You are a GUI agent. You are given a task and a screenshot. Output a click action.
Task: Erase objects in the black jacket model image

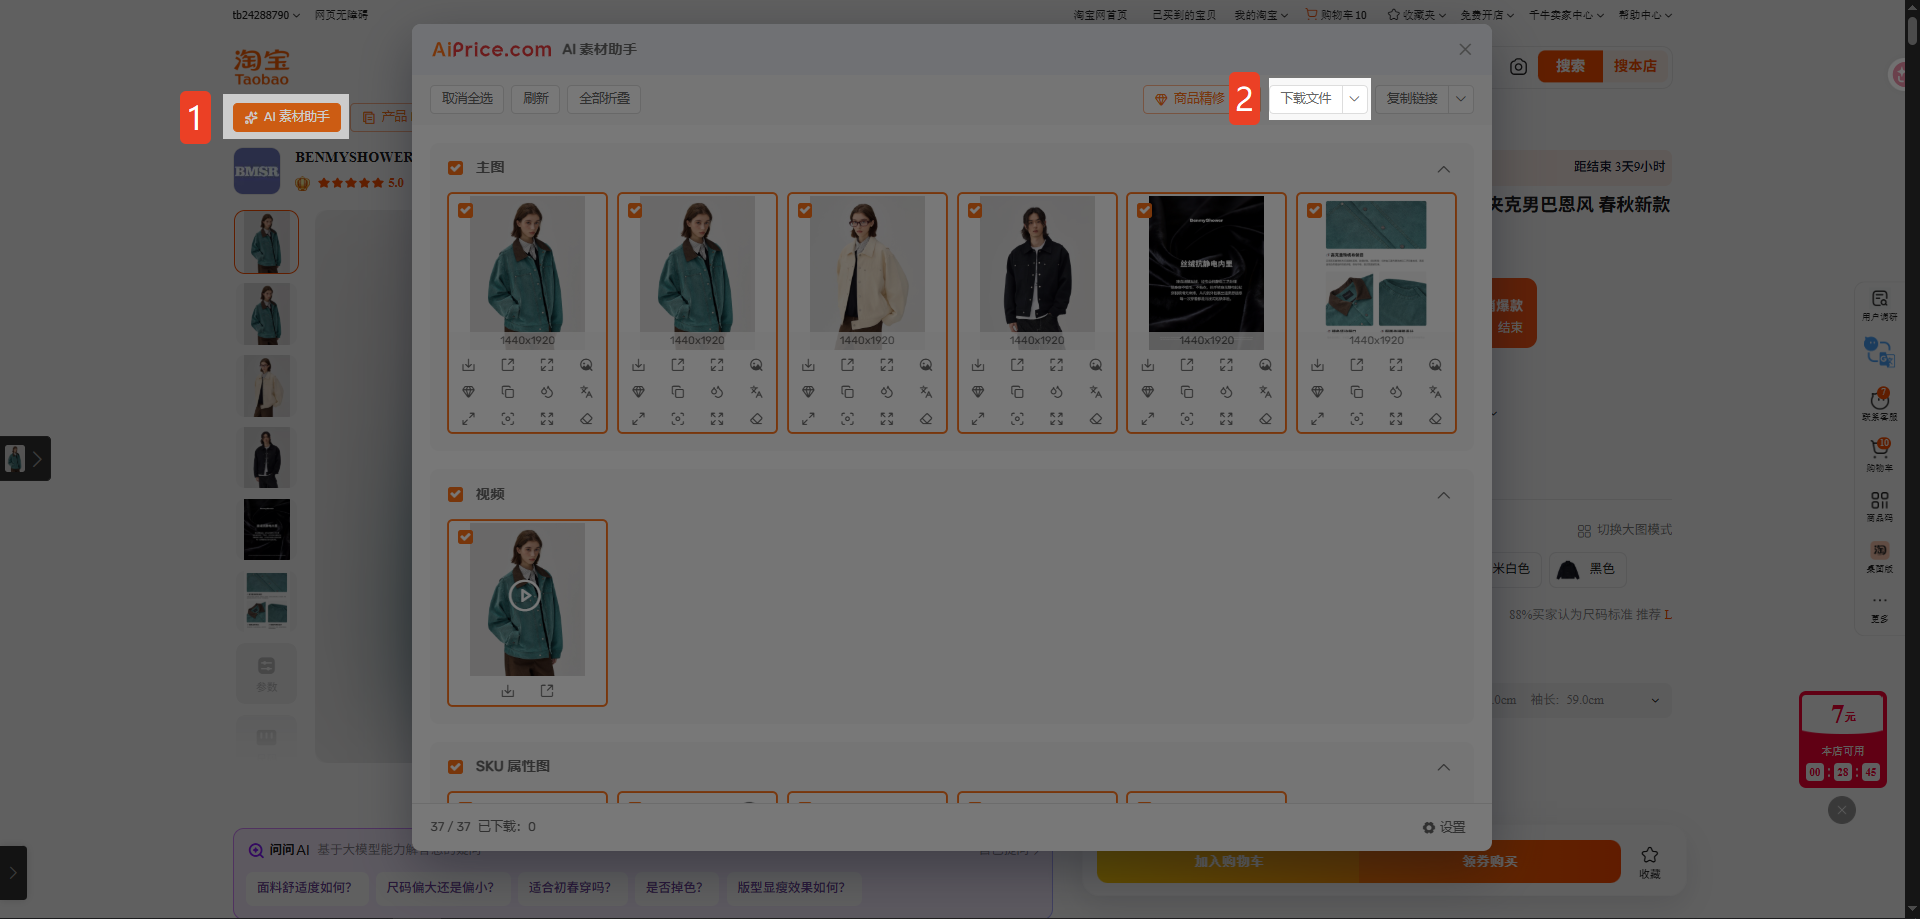(x=1096, y=419)
